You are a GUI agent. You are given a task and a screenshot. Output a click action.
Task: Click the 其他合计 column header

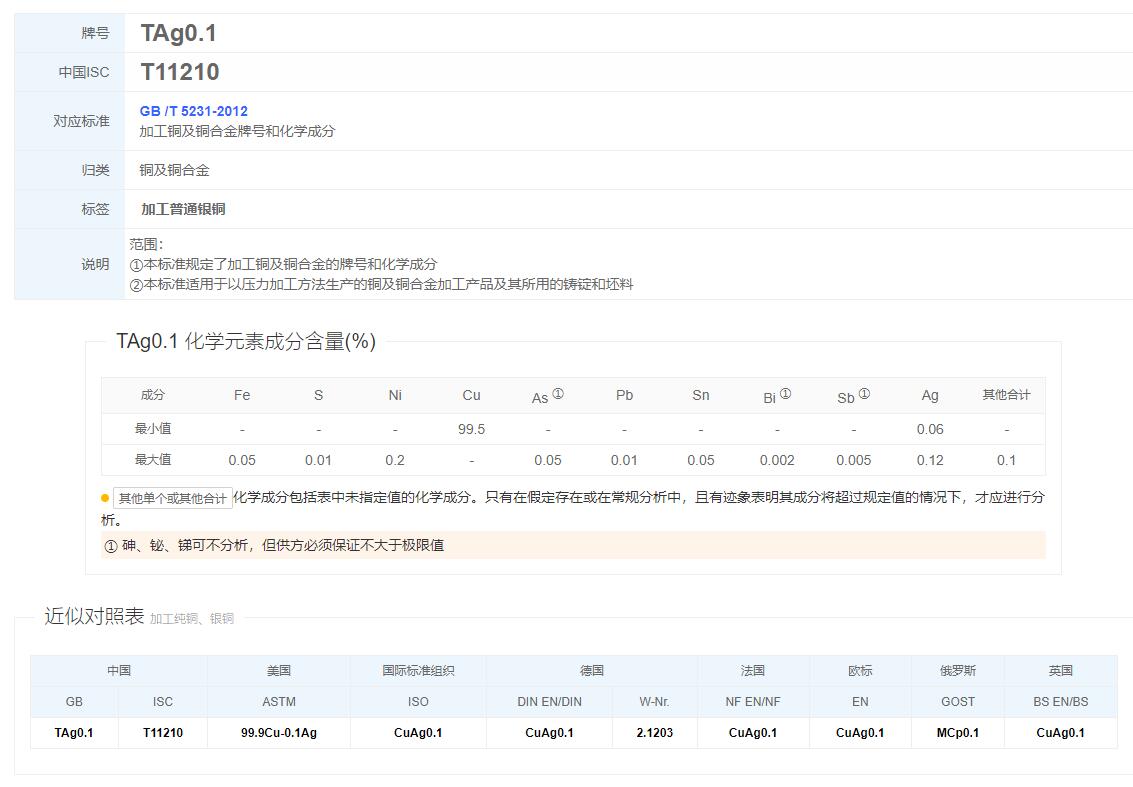tap(1006, 395)
